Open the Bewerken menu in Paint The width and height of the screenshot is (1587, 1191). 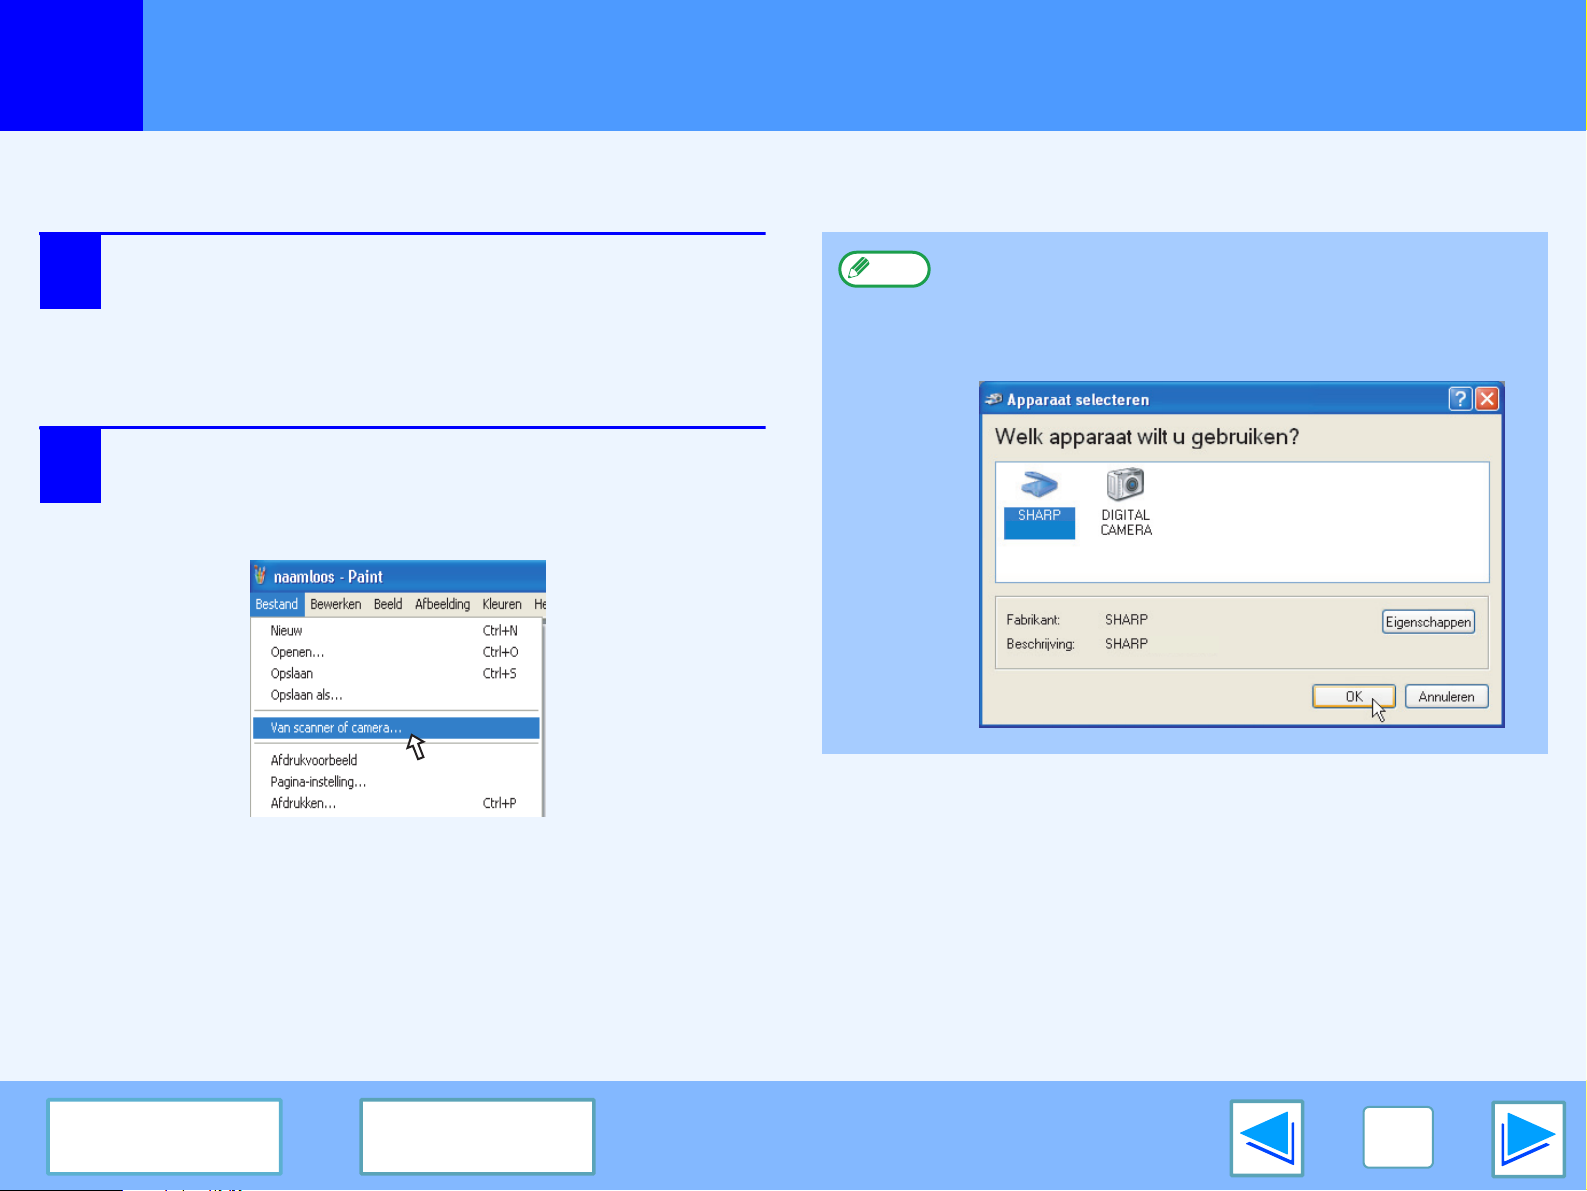(336, 604)
